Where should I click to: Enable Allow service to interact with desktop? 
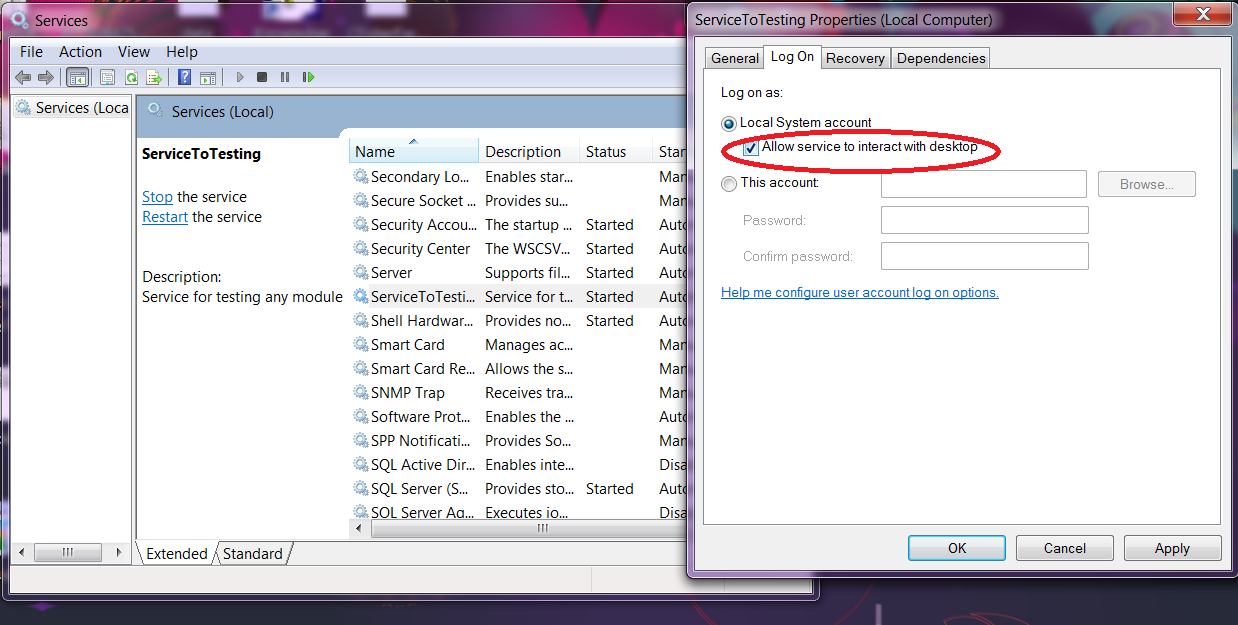point(749,148)
